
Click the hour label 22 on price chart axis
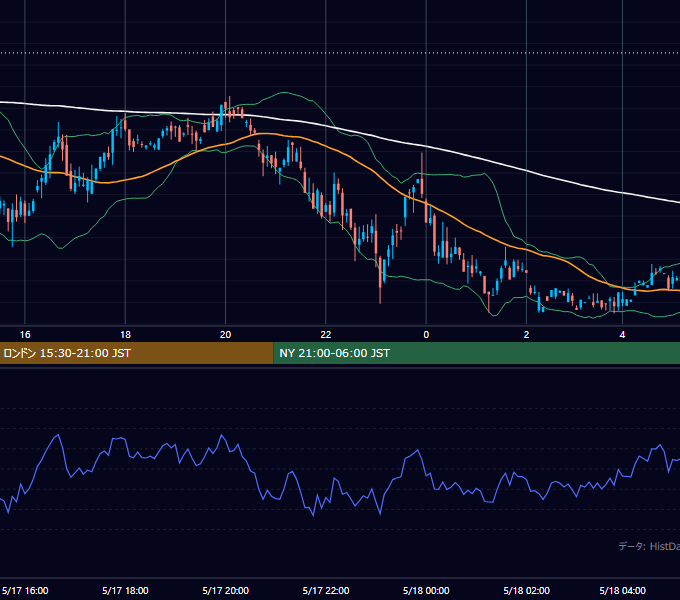326,334
